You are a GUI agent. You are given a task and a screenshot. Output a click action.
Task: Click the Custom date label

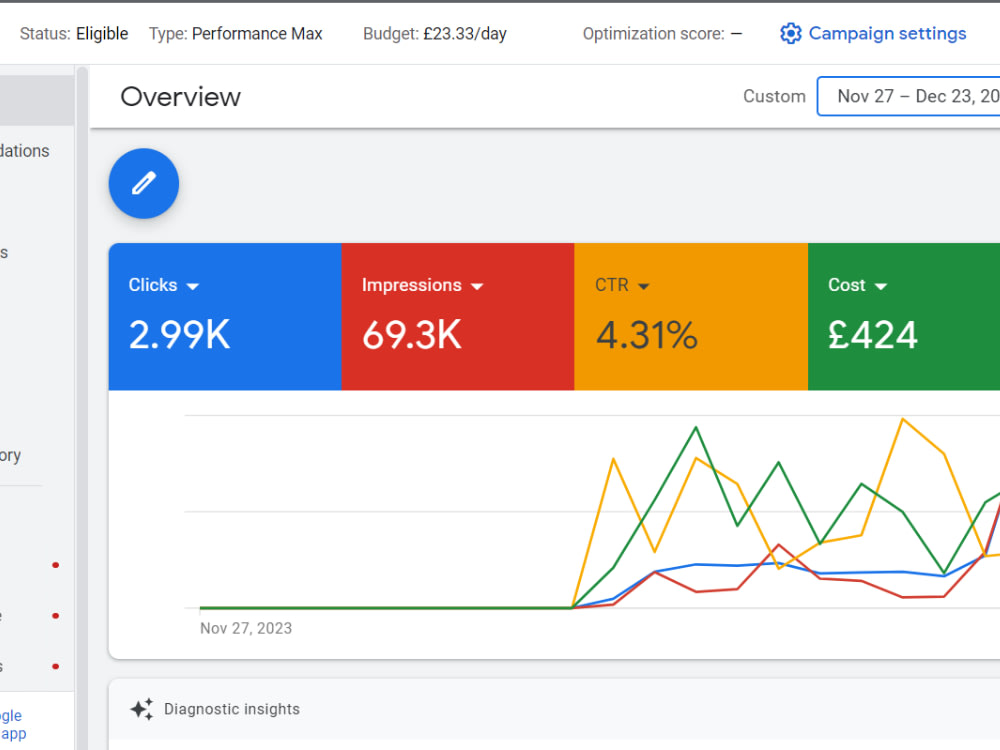coord(774,96)
